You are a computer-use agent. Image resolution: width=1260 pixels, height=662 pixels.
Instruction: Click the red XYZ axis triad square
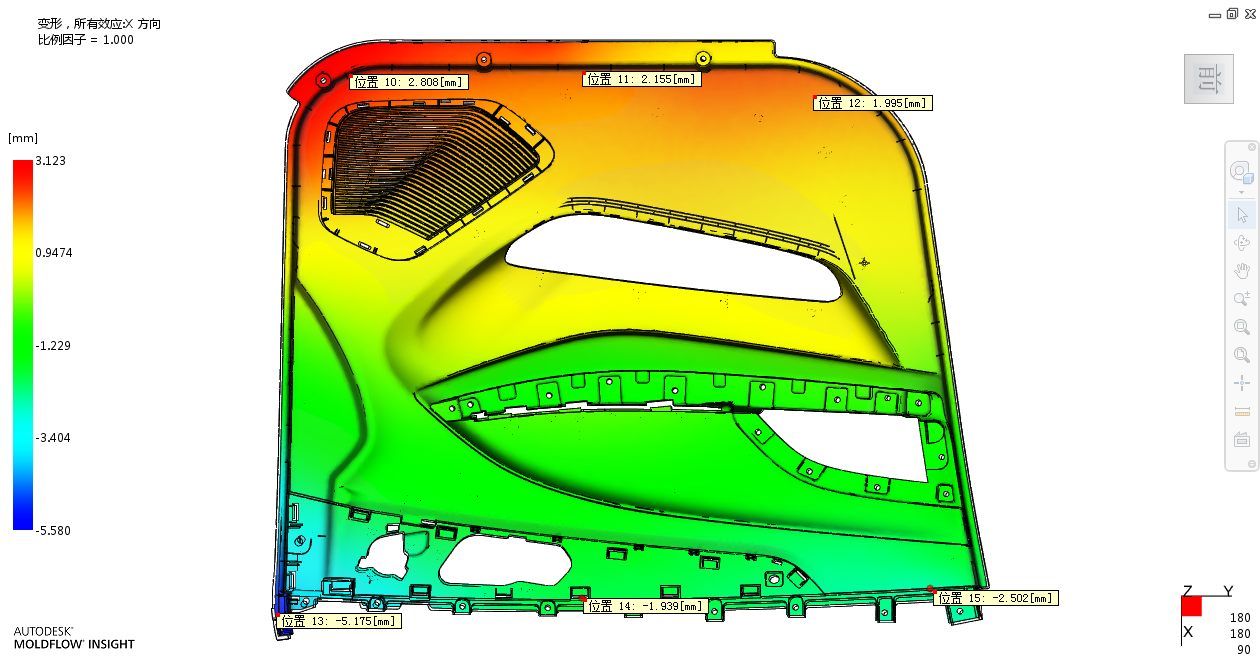coord(1191,606)
